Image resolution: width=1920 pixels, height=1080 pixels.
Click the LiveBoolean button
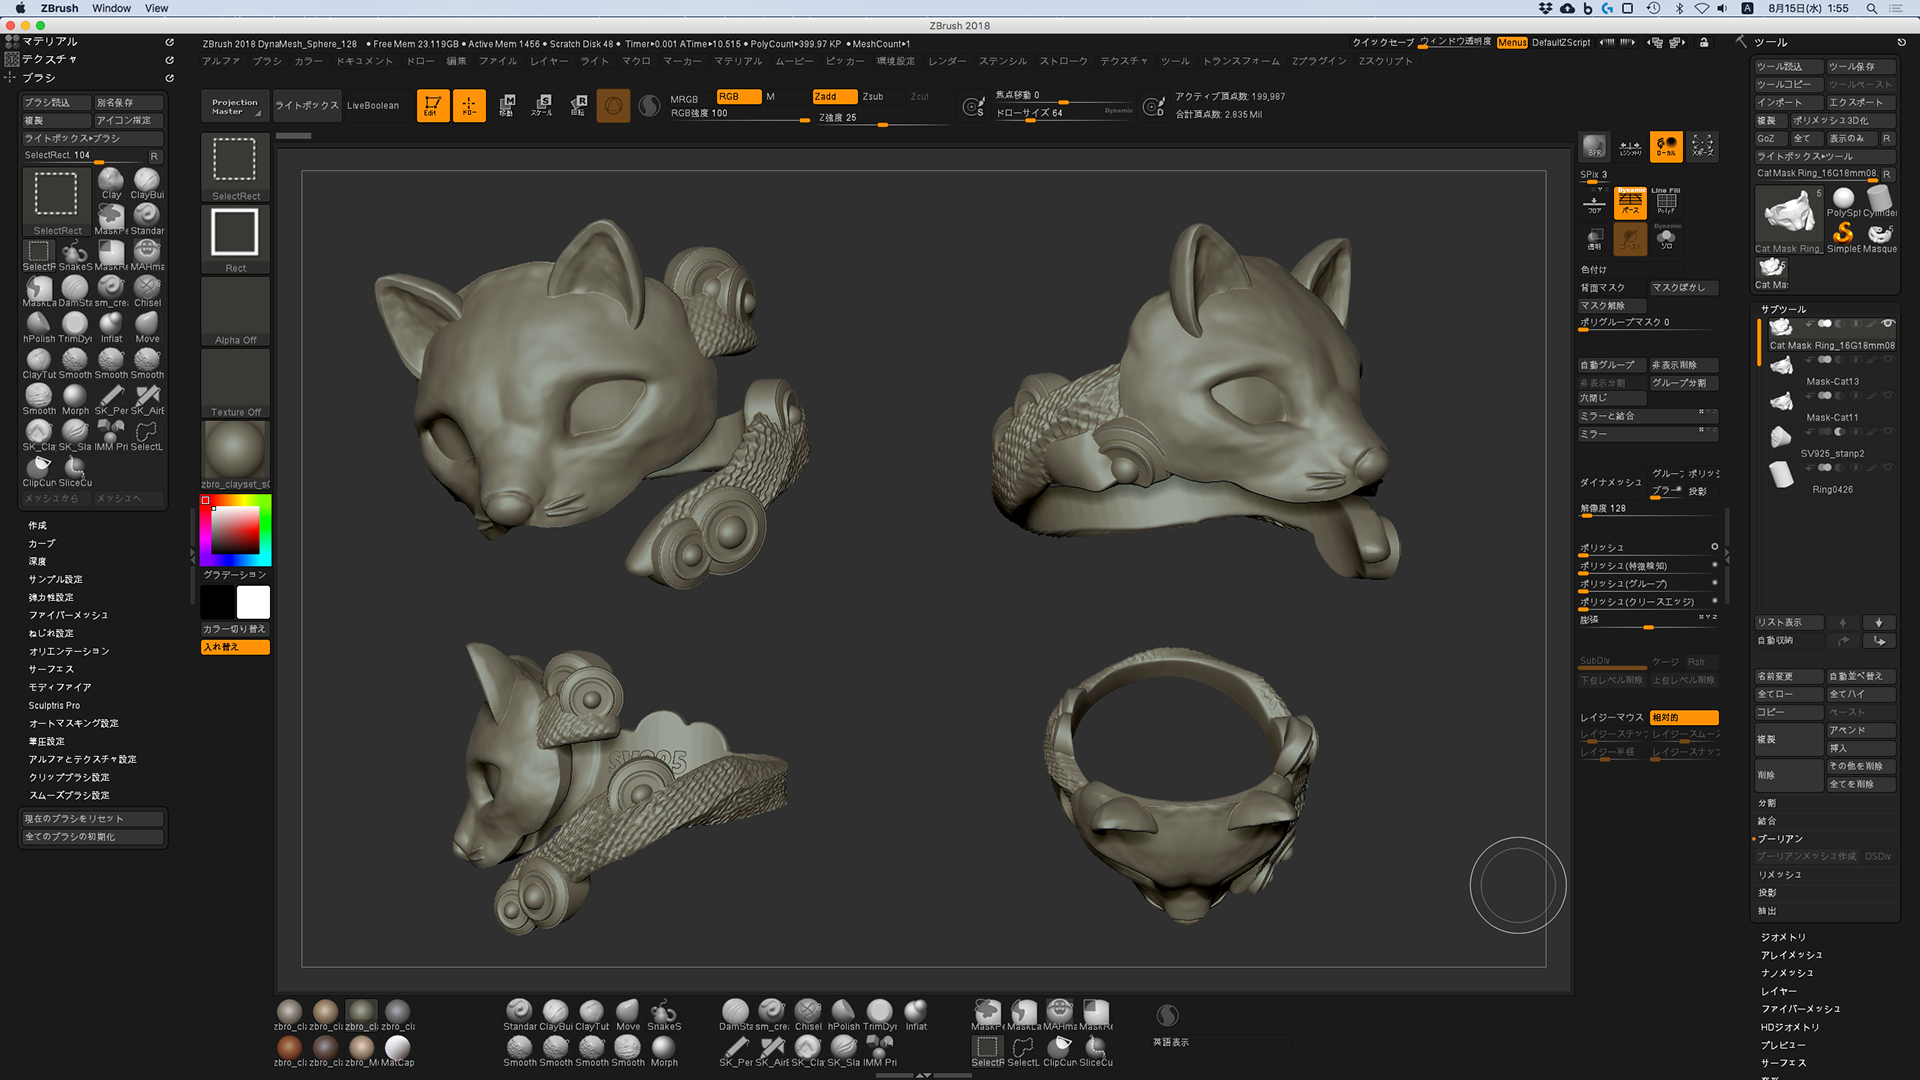tap(372, 106)
